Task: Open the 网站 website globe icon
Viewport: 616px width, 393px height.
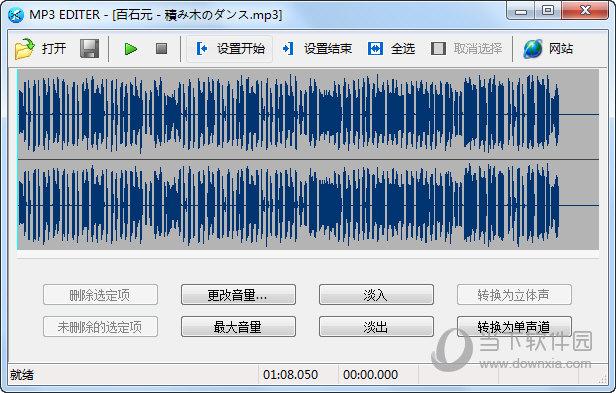Action: point(533,49)
